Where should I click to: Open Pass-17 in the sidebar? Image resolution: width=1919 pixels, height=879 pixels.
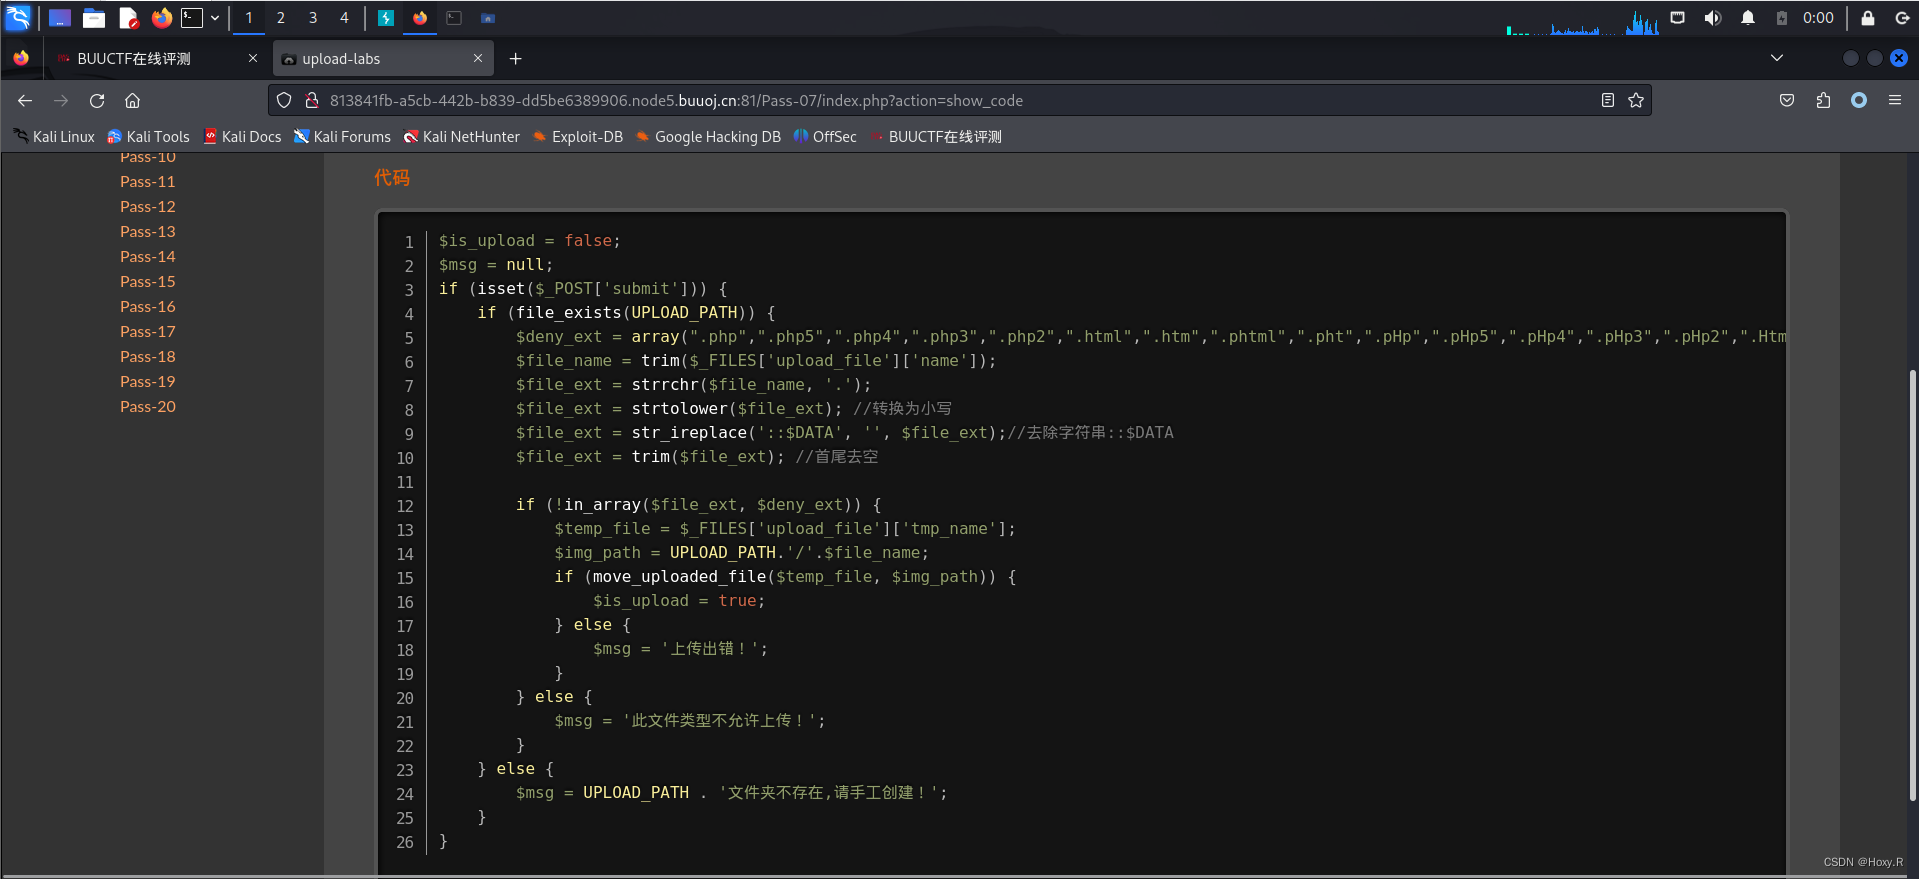coord(148,332)
